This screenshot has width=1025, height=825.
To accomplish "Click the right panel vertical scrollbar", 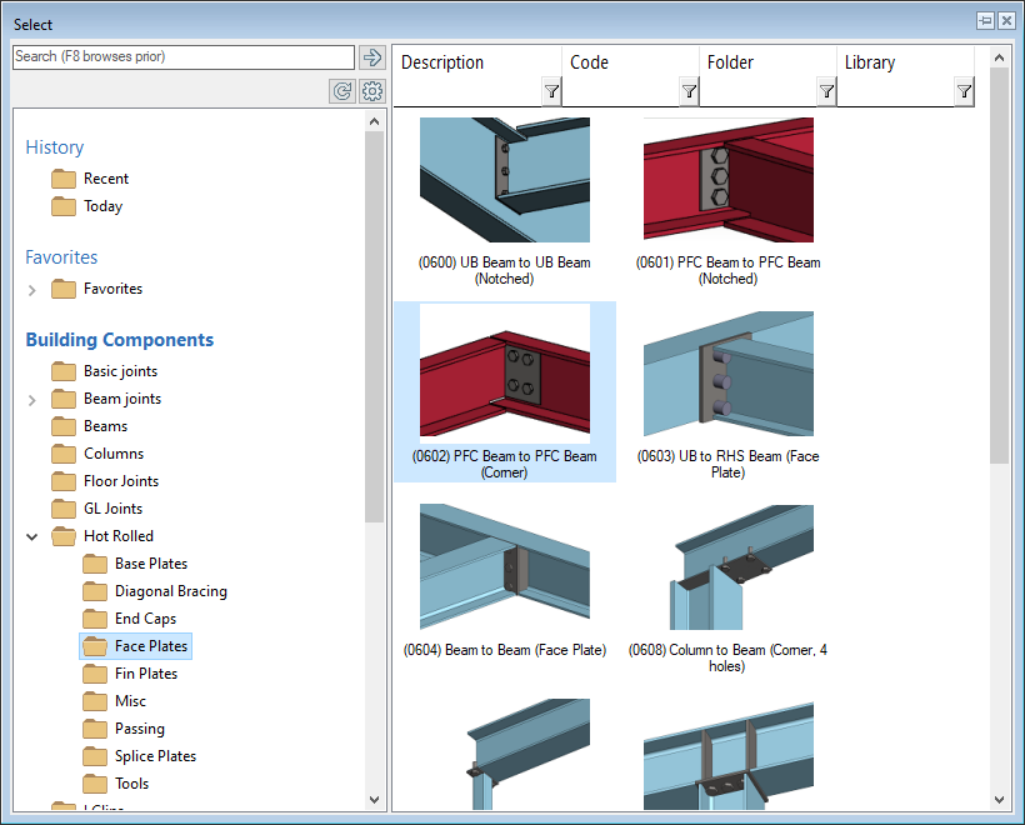I will pos(998,300).
